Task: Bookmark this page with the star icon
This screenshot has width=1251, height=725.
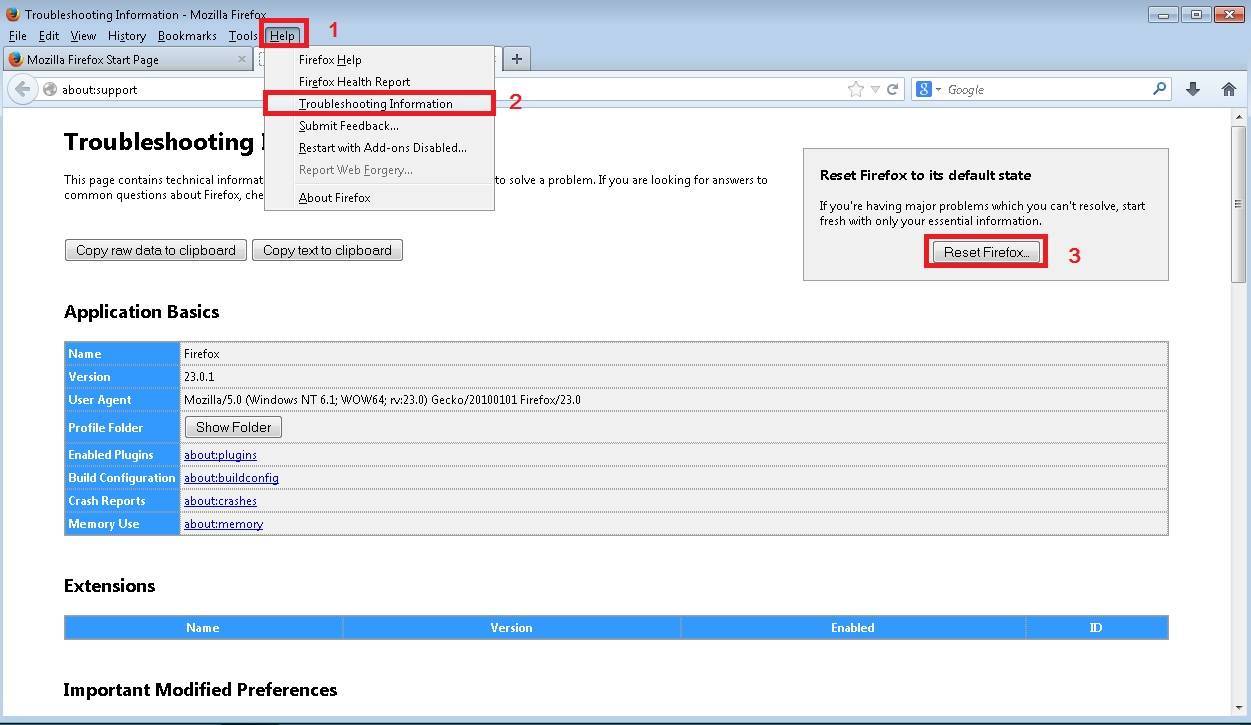Action: pyautogui.click(x=855, y=89)
